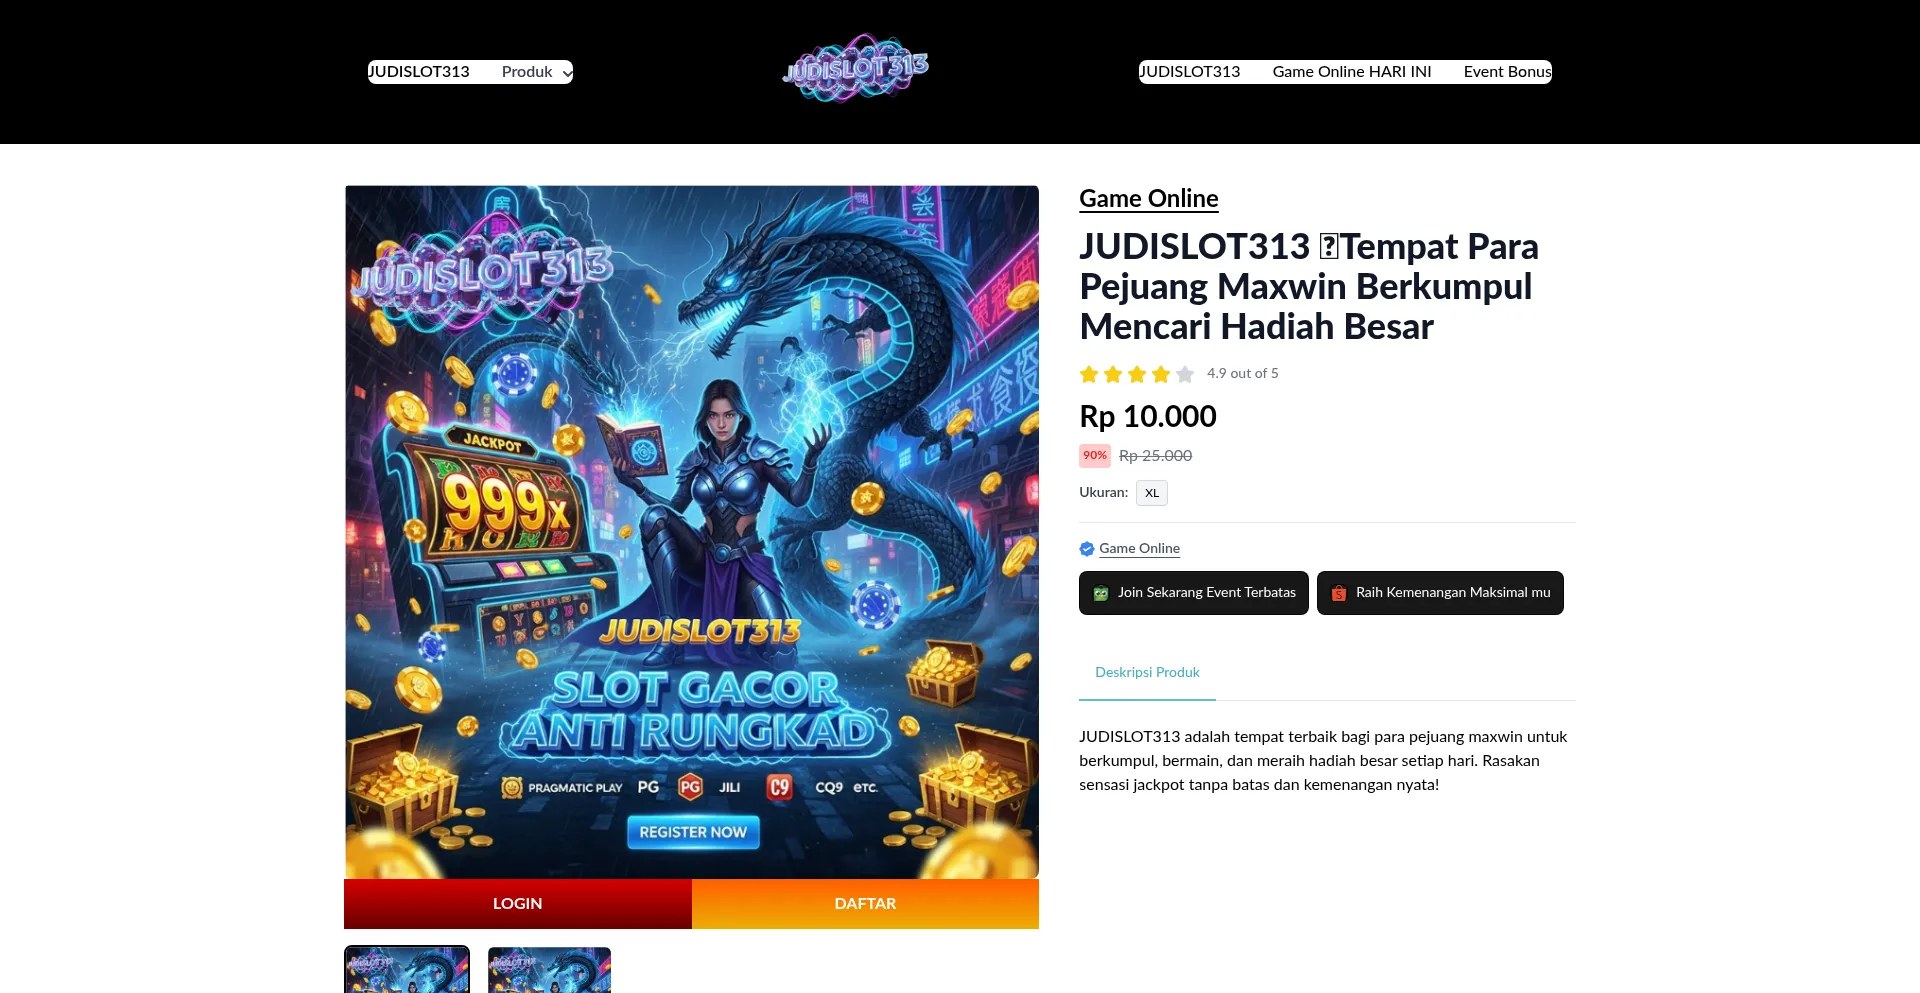
Task: Open the Deskripsi Produk tab
Action: pyautogui.click(x=1147, y=672)
